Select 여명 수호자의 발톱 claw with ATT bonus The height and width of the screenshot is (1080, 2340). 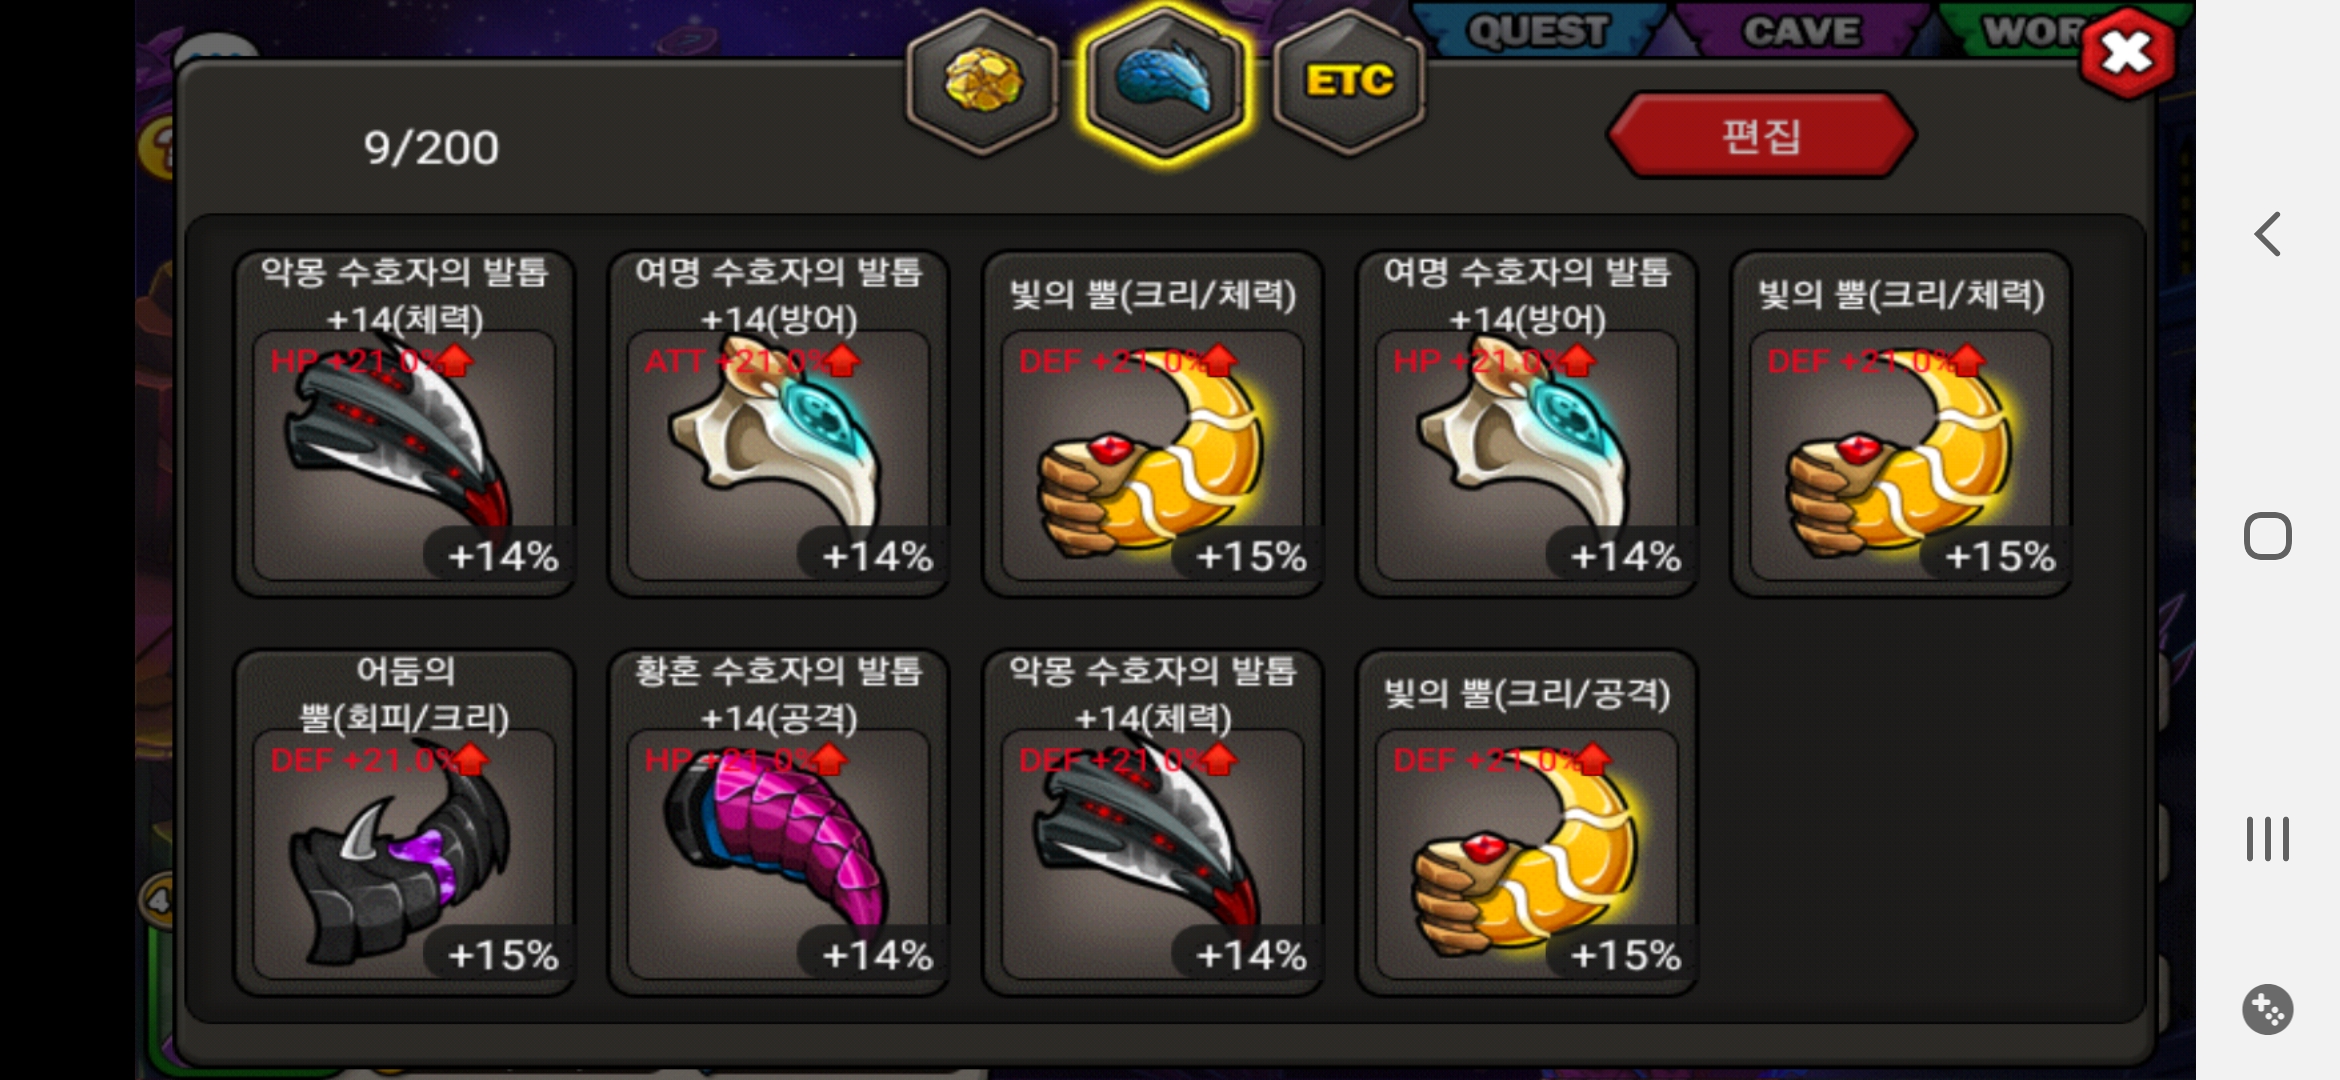pos(779,424)
